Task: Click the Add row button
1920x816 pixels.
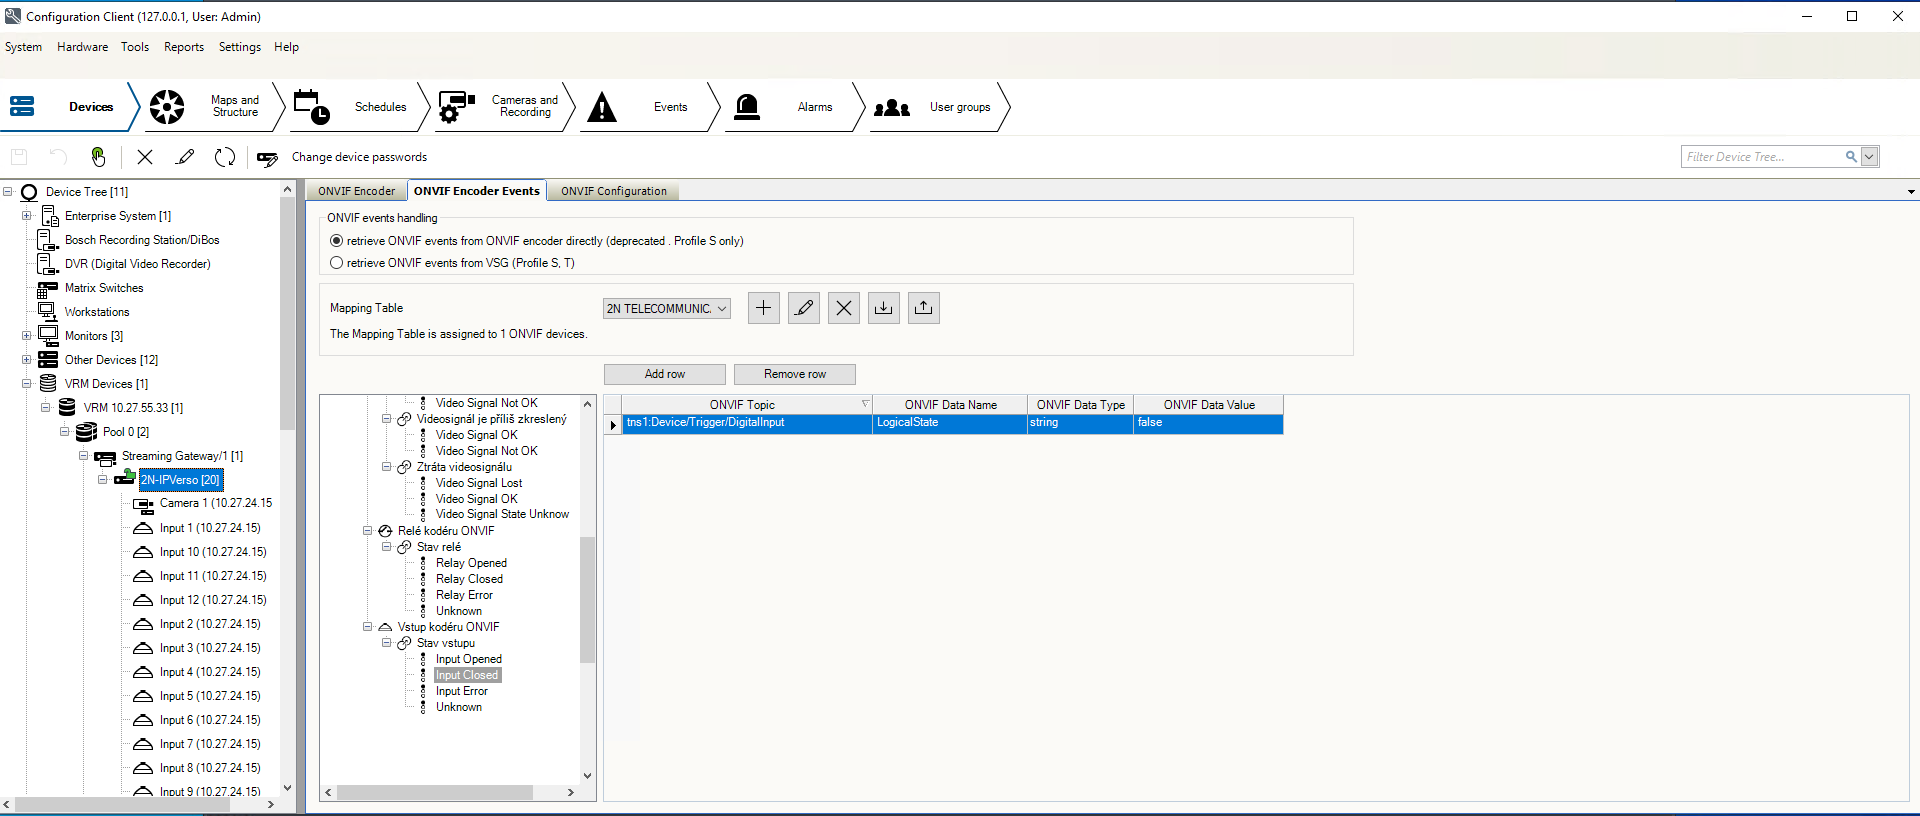Action: point(665,374)
